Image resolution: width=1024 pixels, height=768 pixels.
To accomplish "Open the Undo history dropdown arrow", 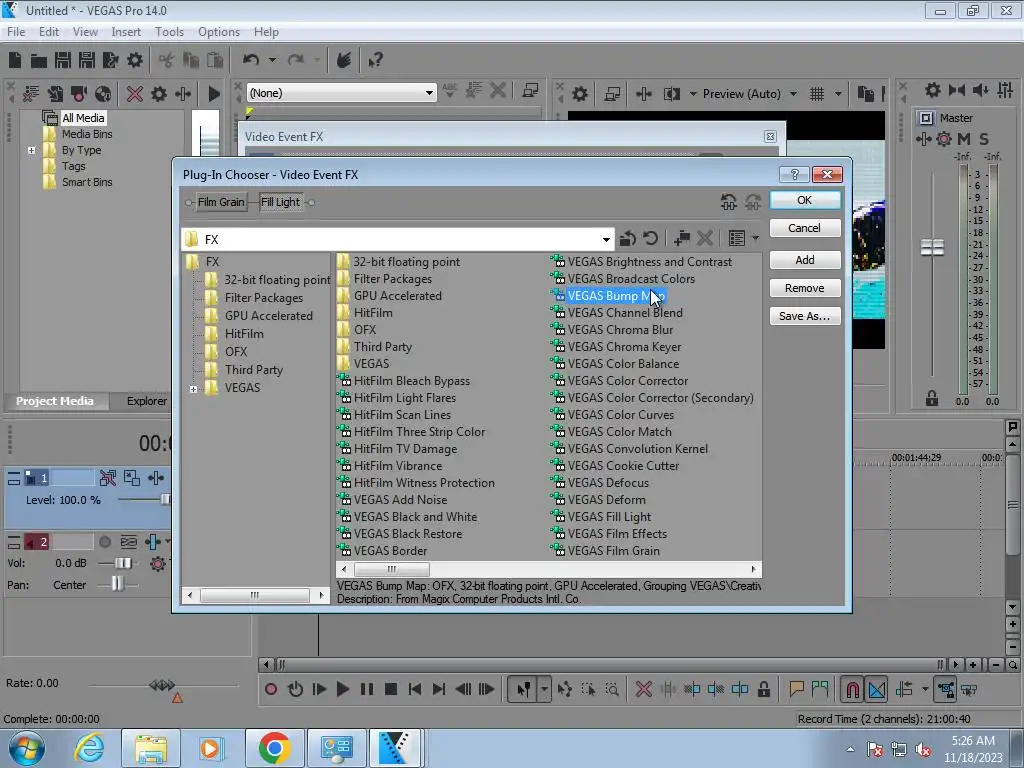I will (x=272, y=60).
